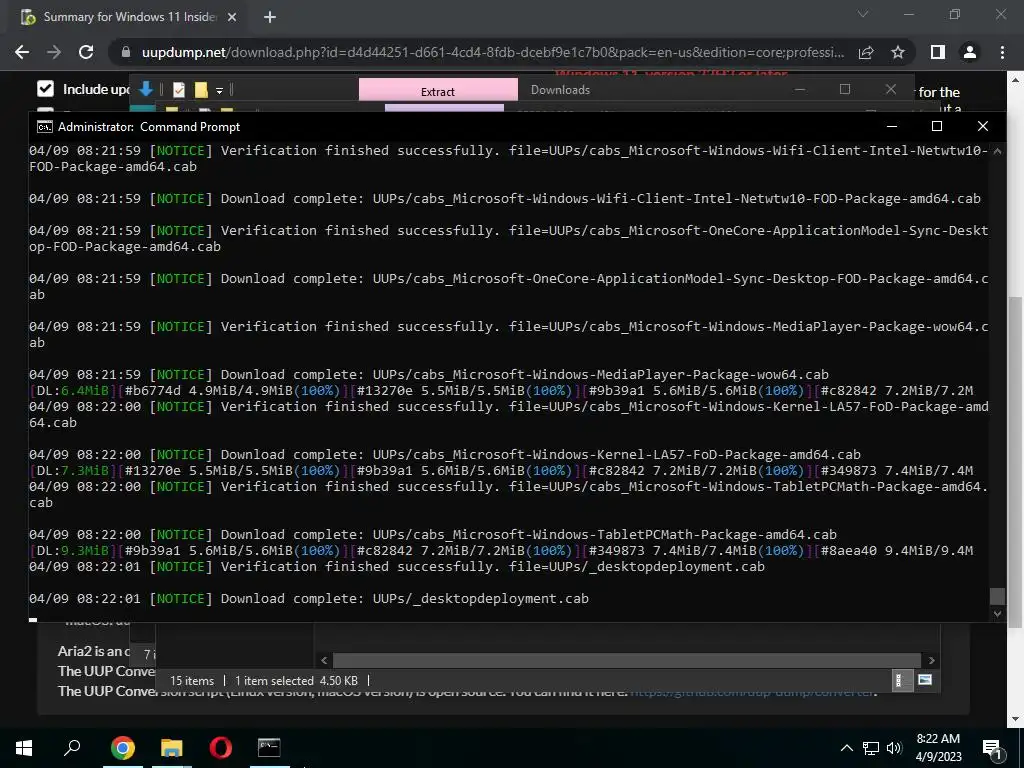Viewport: 1024px width, 768px height.
Task: Open the Command Prompt system menu icon
Action: 44,127
